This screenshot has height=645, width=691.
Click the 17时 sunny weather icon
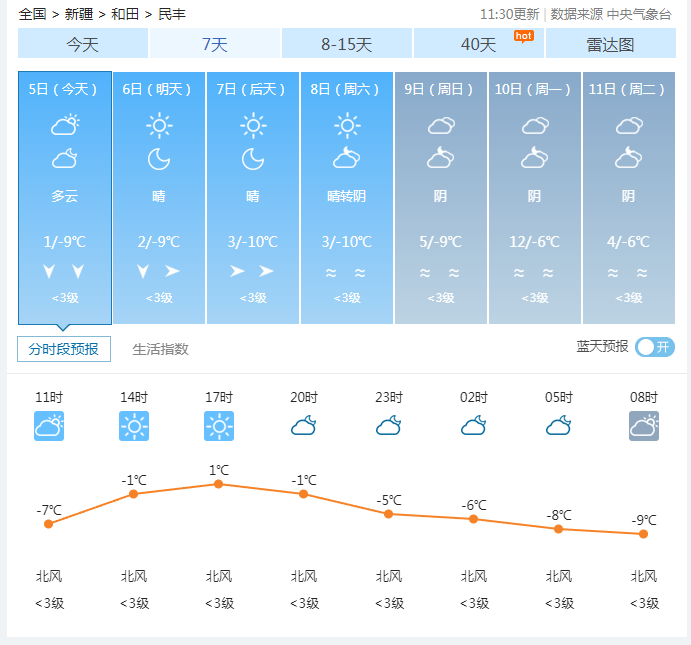click(x=219, y=426)
